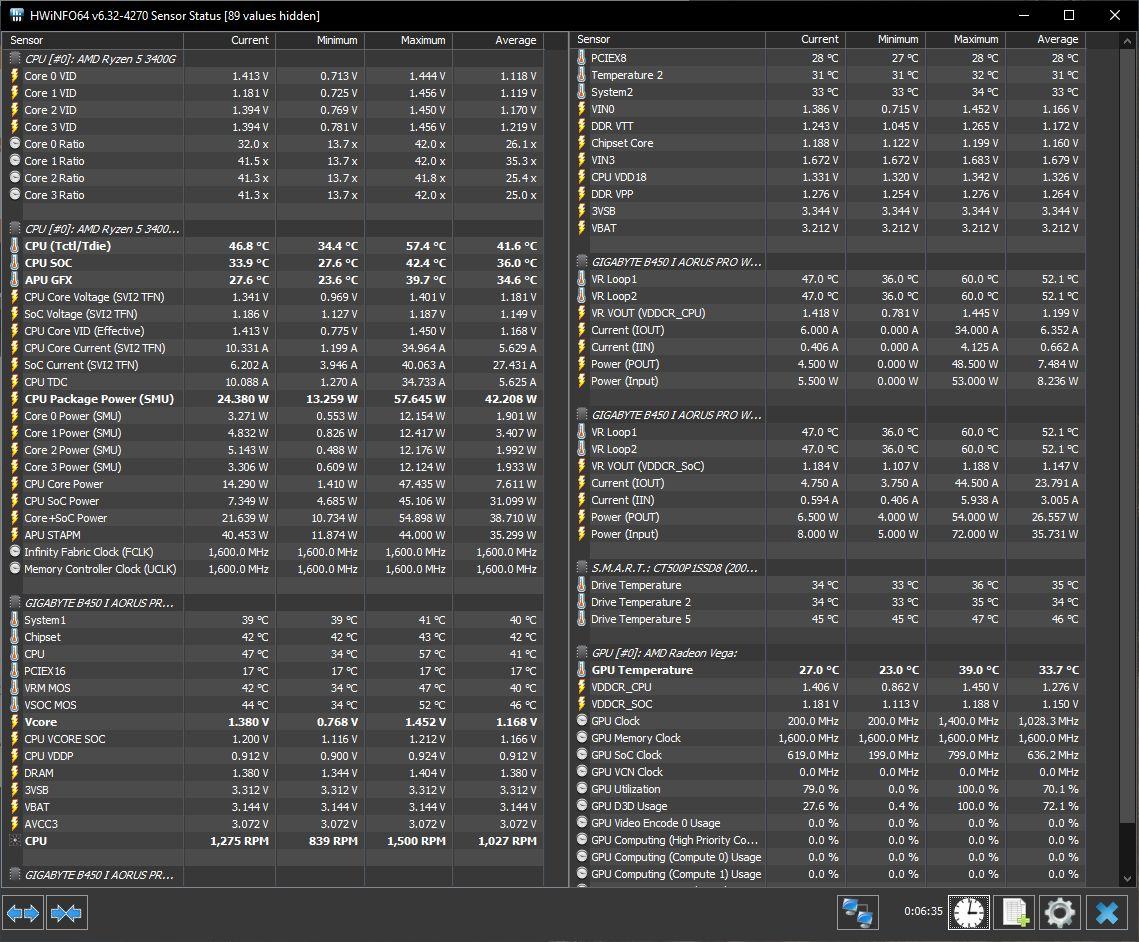
Task: Select the Core 3 Power (SMU) row
Action: tap(273, 467)
